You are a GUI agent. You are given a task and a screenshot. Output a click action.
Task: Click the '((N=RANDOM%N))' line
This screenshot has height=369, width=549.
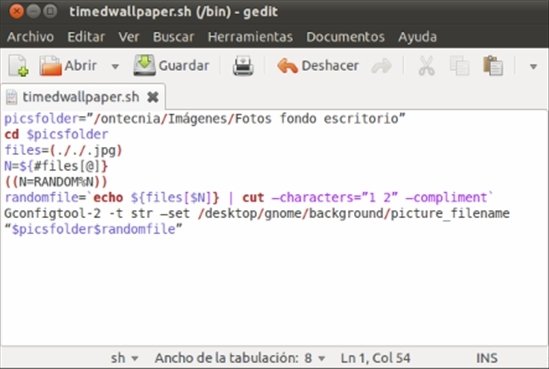pyautogui.click(x=56, y=182)
